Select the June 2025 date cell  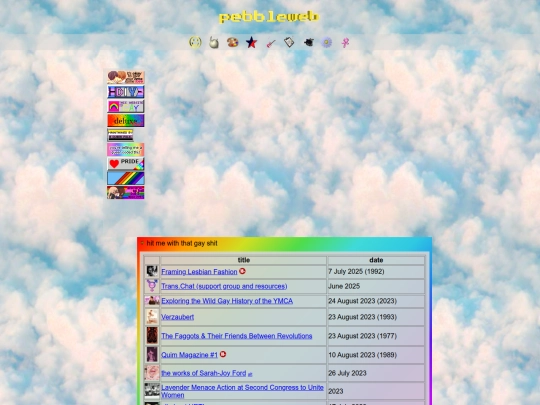coord(376,286)
